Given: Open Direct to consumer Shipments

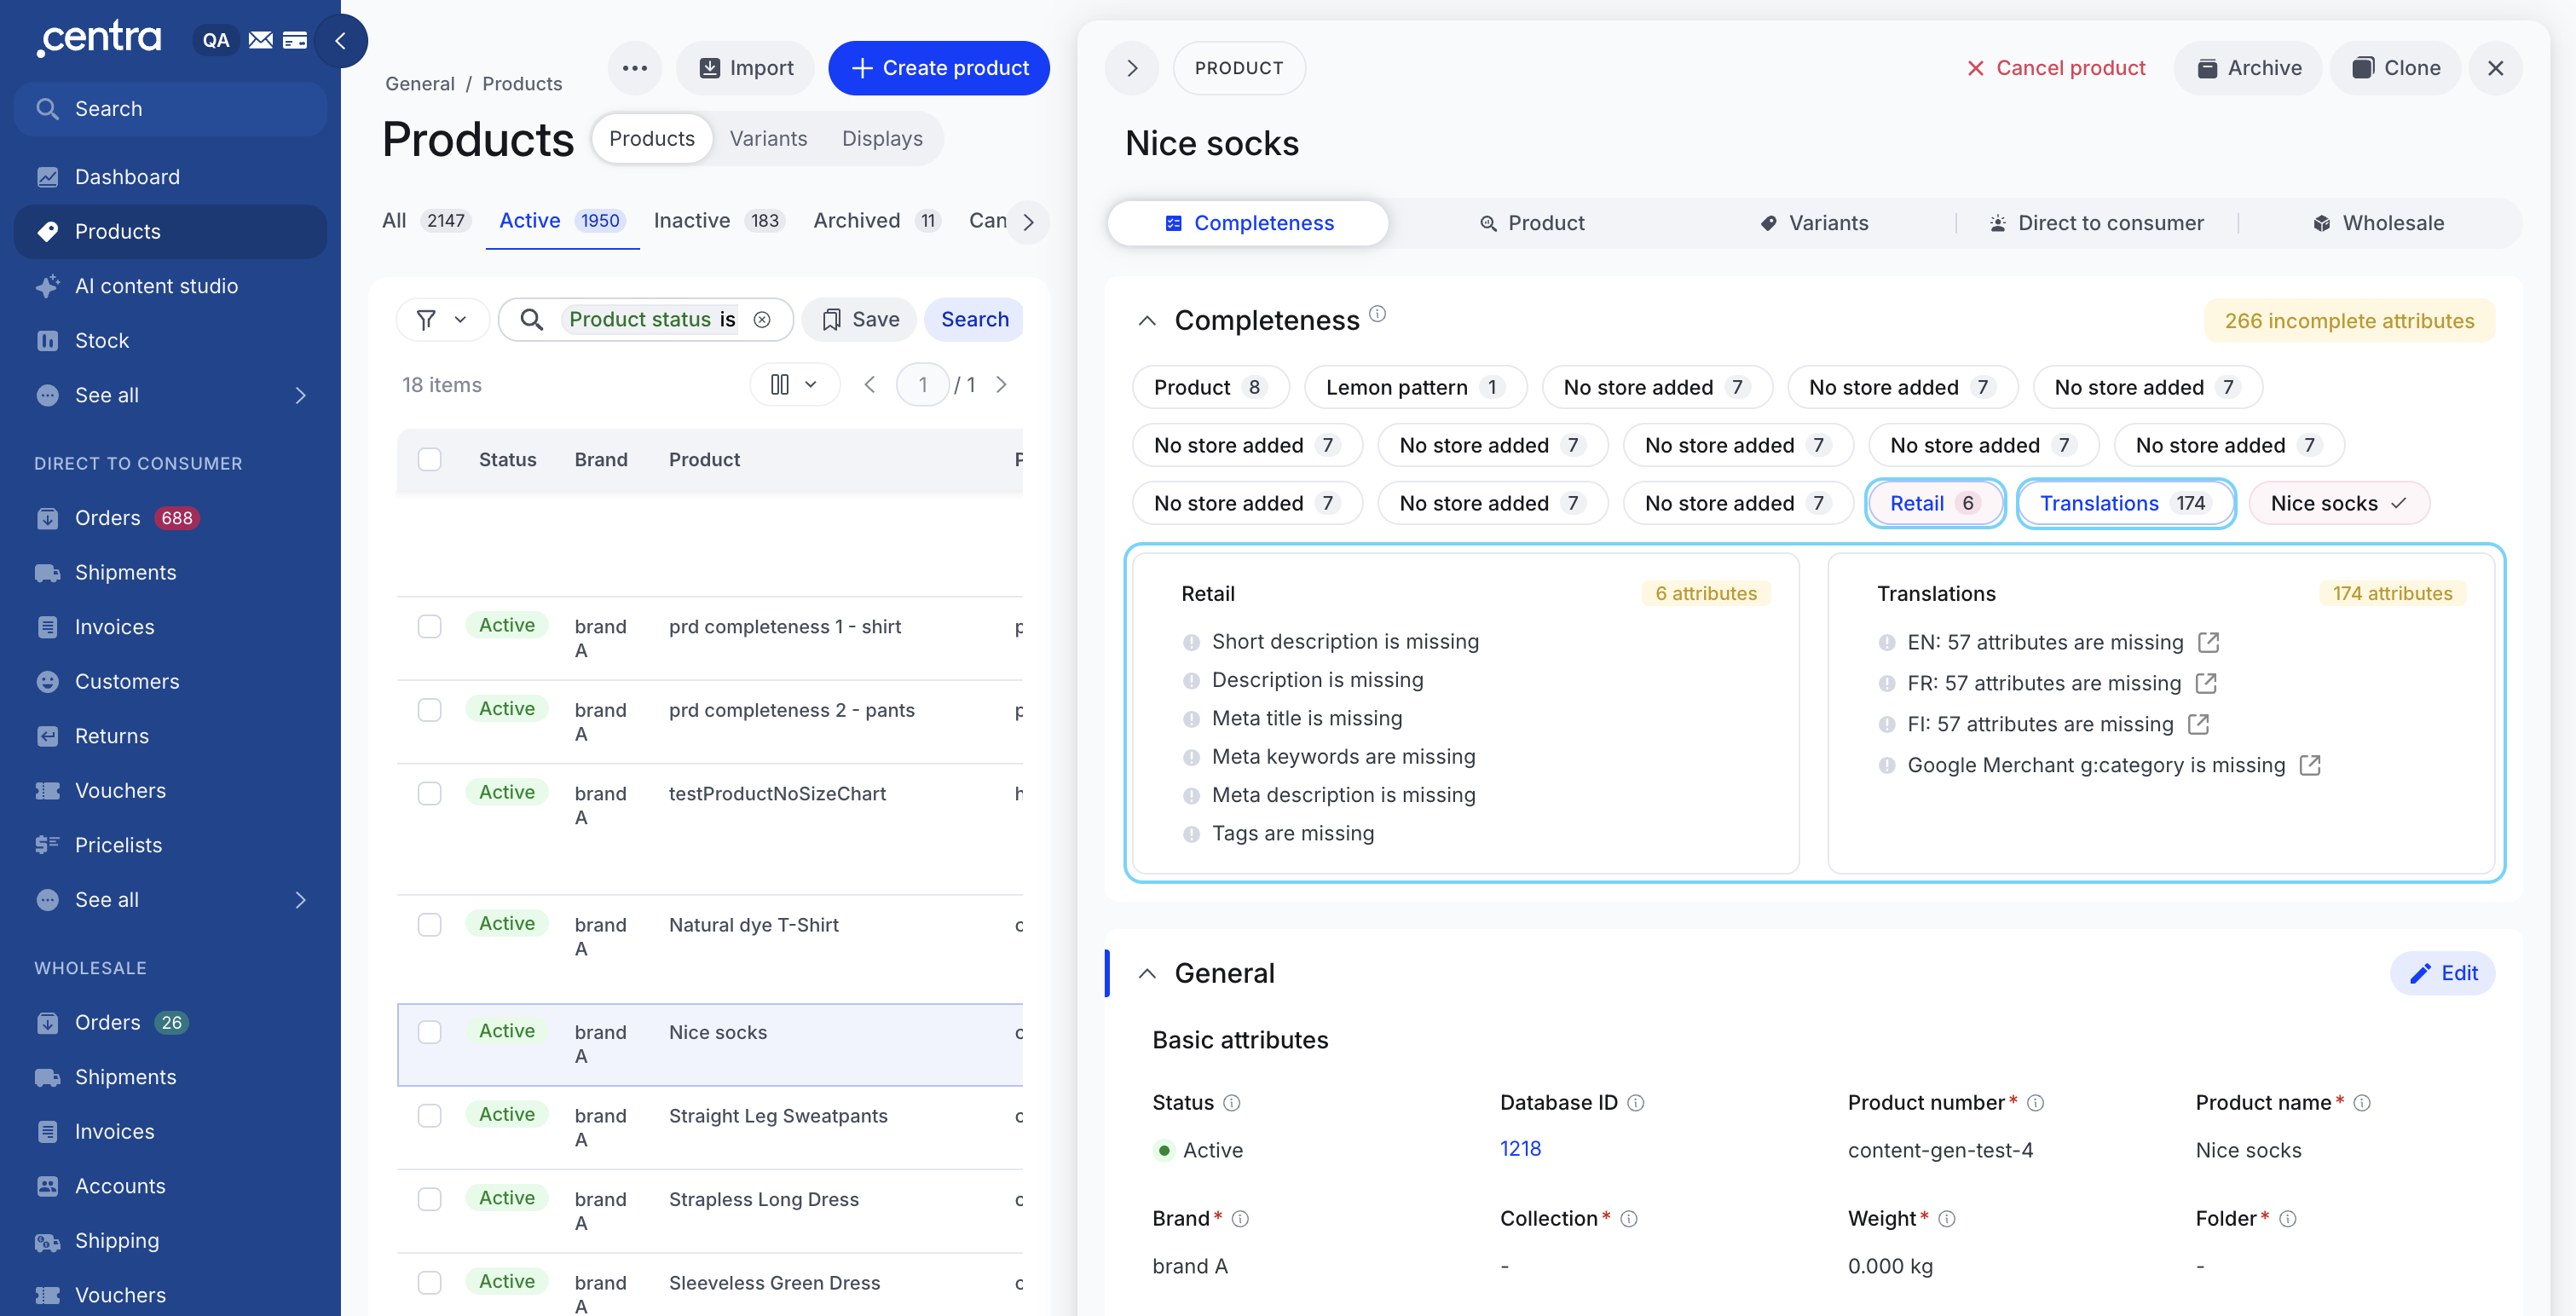Looking at the screenshot, I should pos(170,572).
